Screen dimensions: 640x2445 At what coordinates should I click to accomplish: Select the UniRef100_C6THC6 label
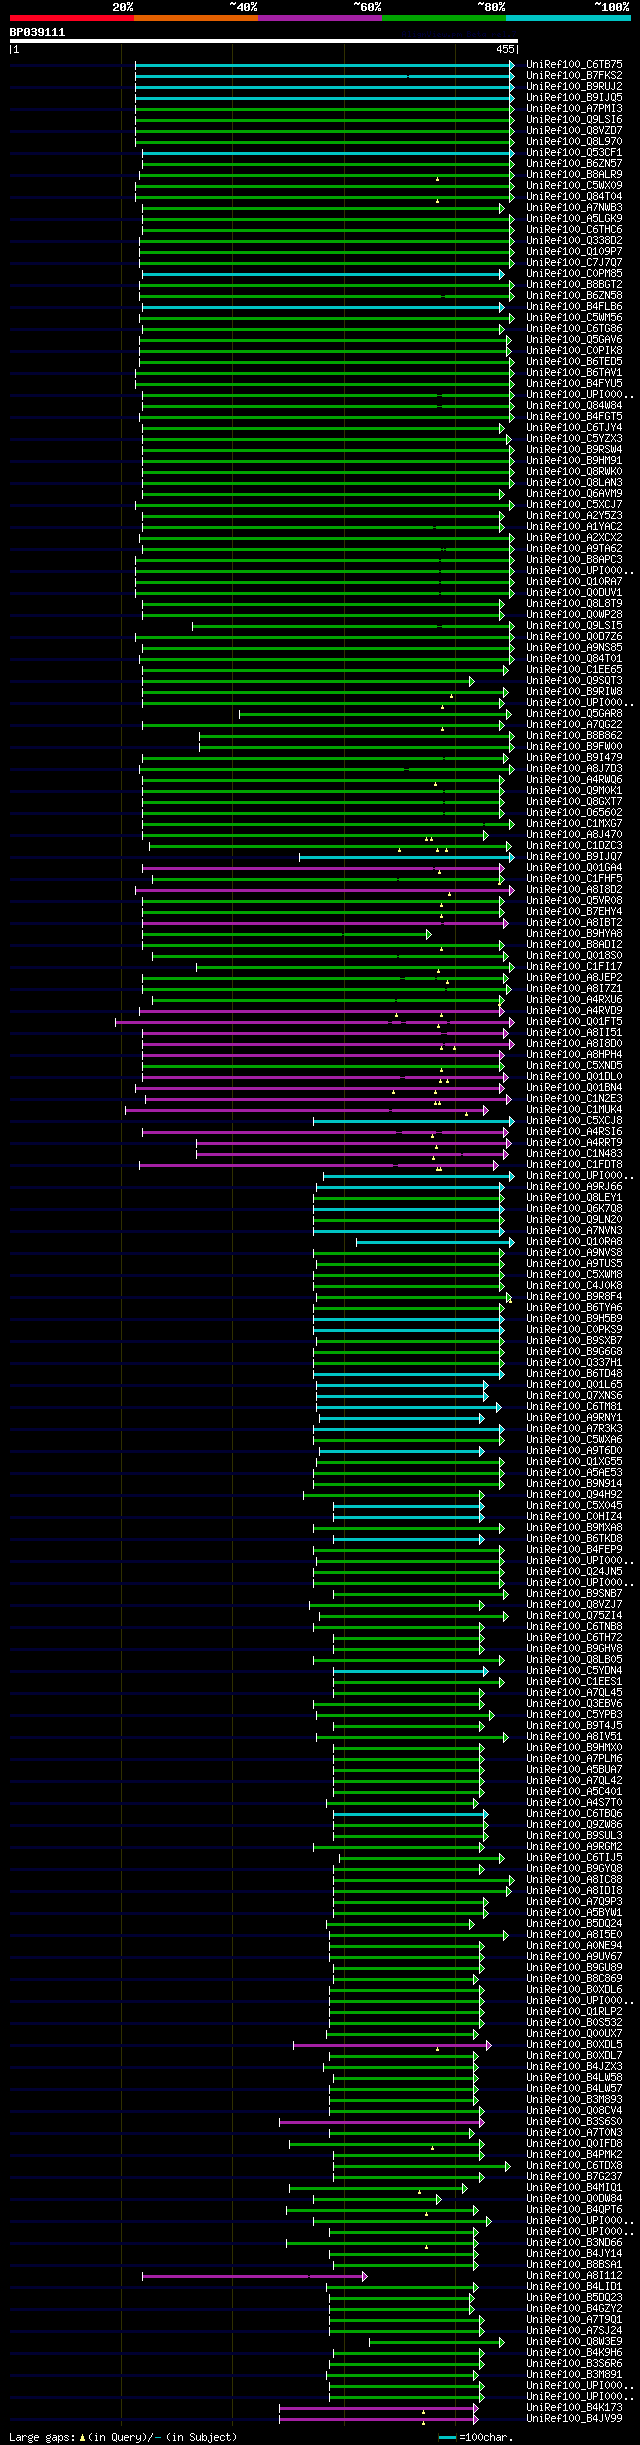point(574,230)
